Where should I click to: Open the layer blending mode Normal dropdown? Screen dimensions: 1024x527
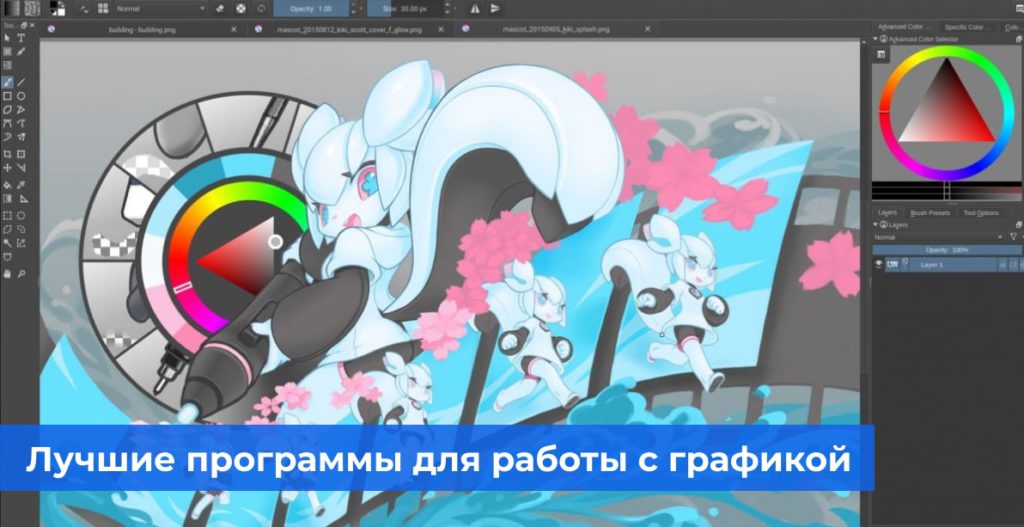(x=938, y=237)
